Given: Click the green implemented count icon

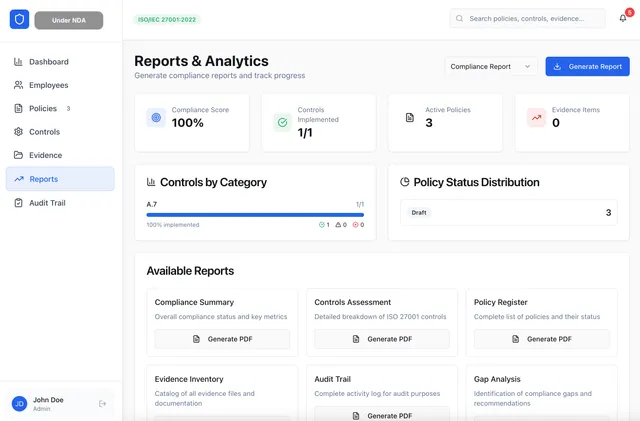Looking at the screenshot, I should [322, 225].
